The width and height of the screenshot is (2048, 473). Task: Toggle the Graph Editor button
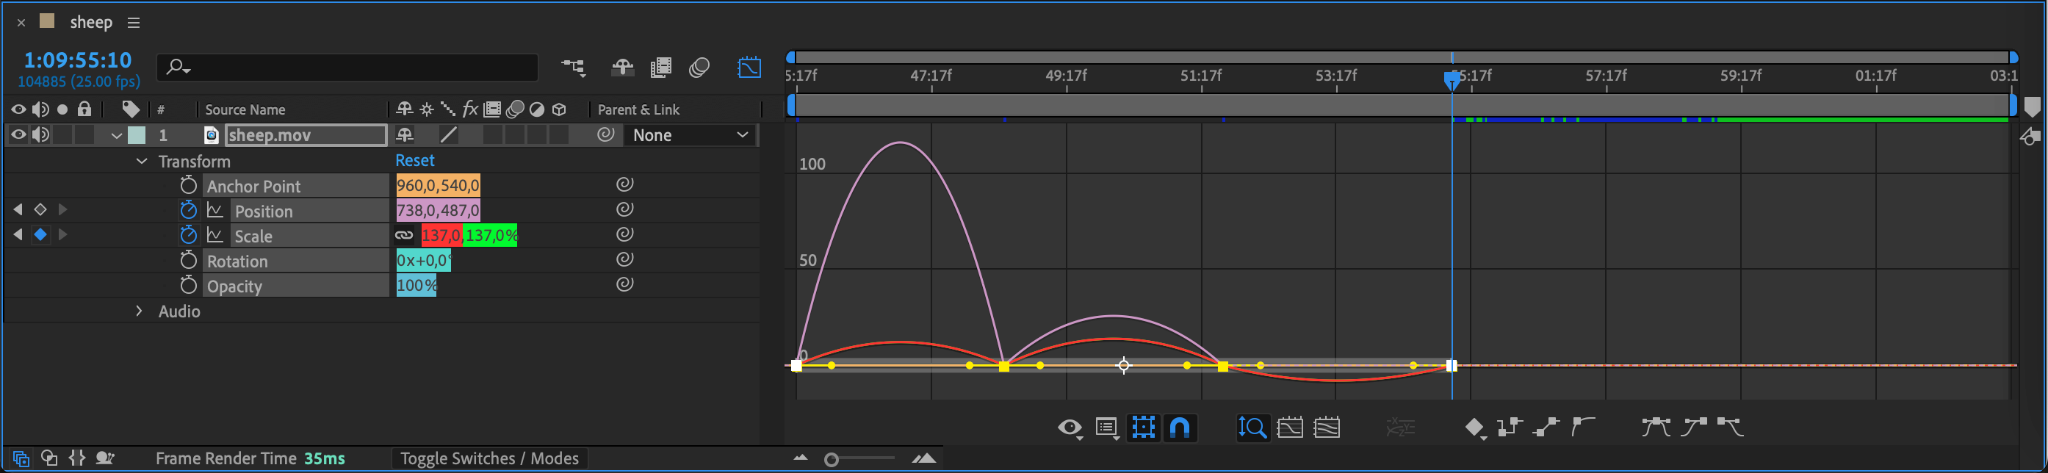[749, 67]
